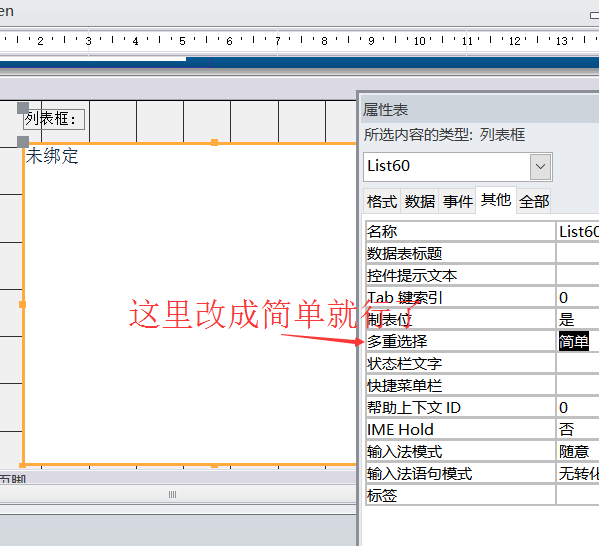The width and height of the screenshot is (599, 546).
Task: Open the 全部 tab
Action: click(x=534, y=201)
